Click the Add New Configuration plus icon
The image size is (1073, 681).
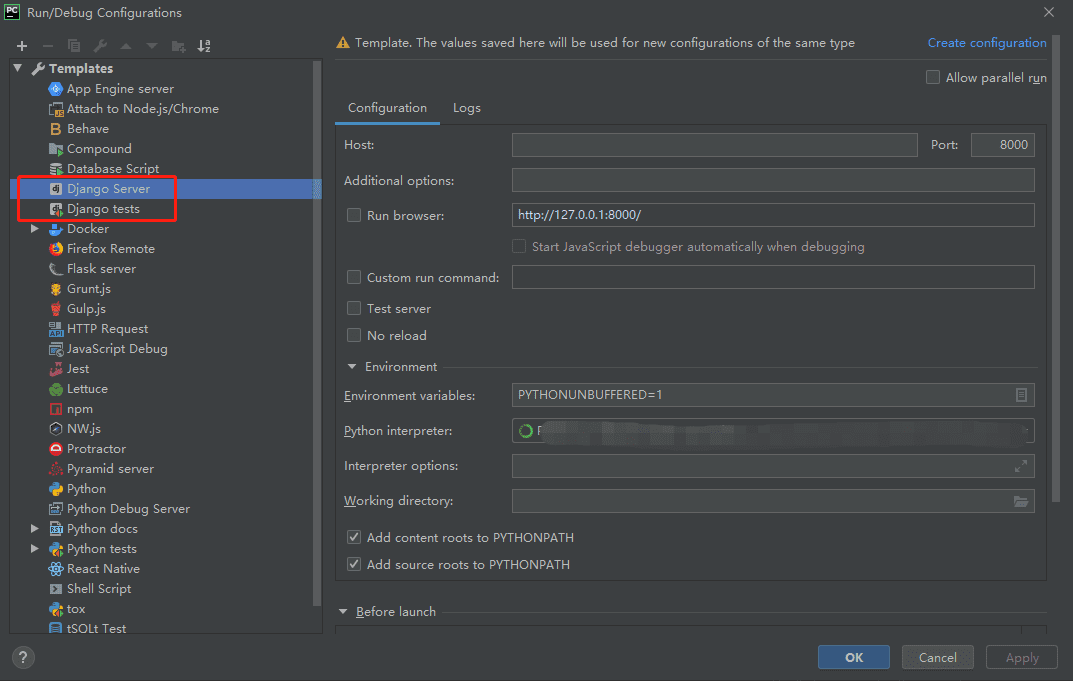pos(22,46)
